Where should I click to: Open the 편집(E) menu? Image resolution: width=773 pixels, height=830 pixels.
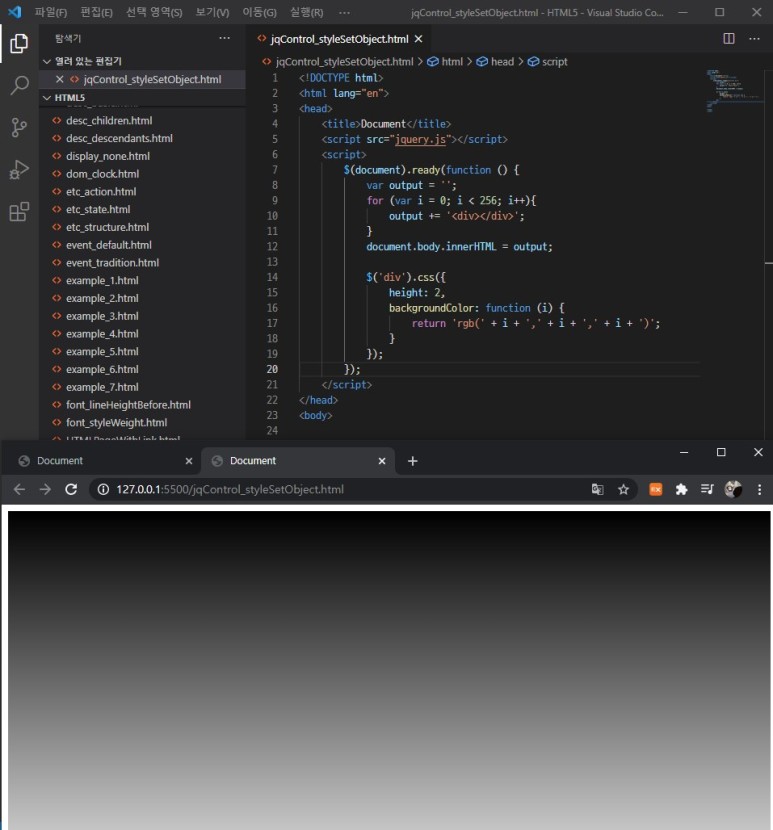96,12
